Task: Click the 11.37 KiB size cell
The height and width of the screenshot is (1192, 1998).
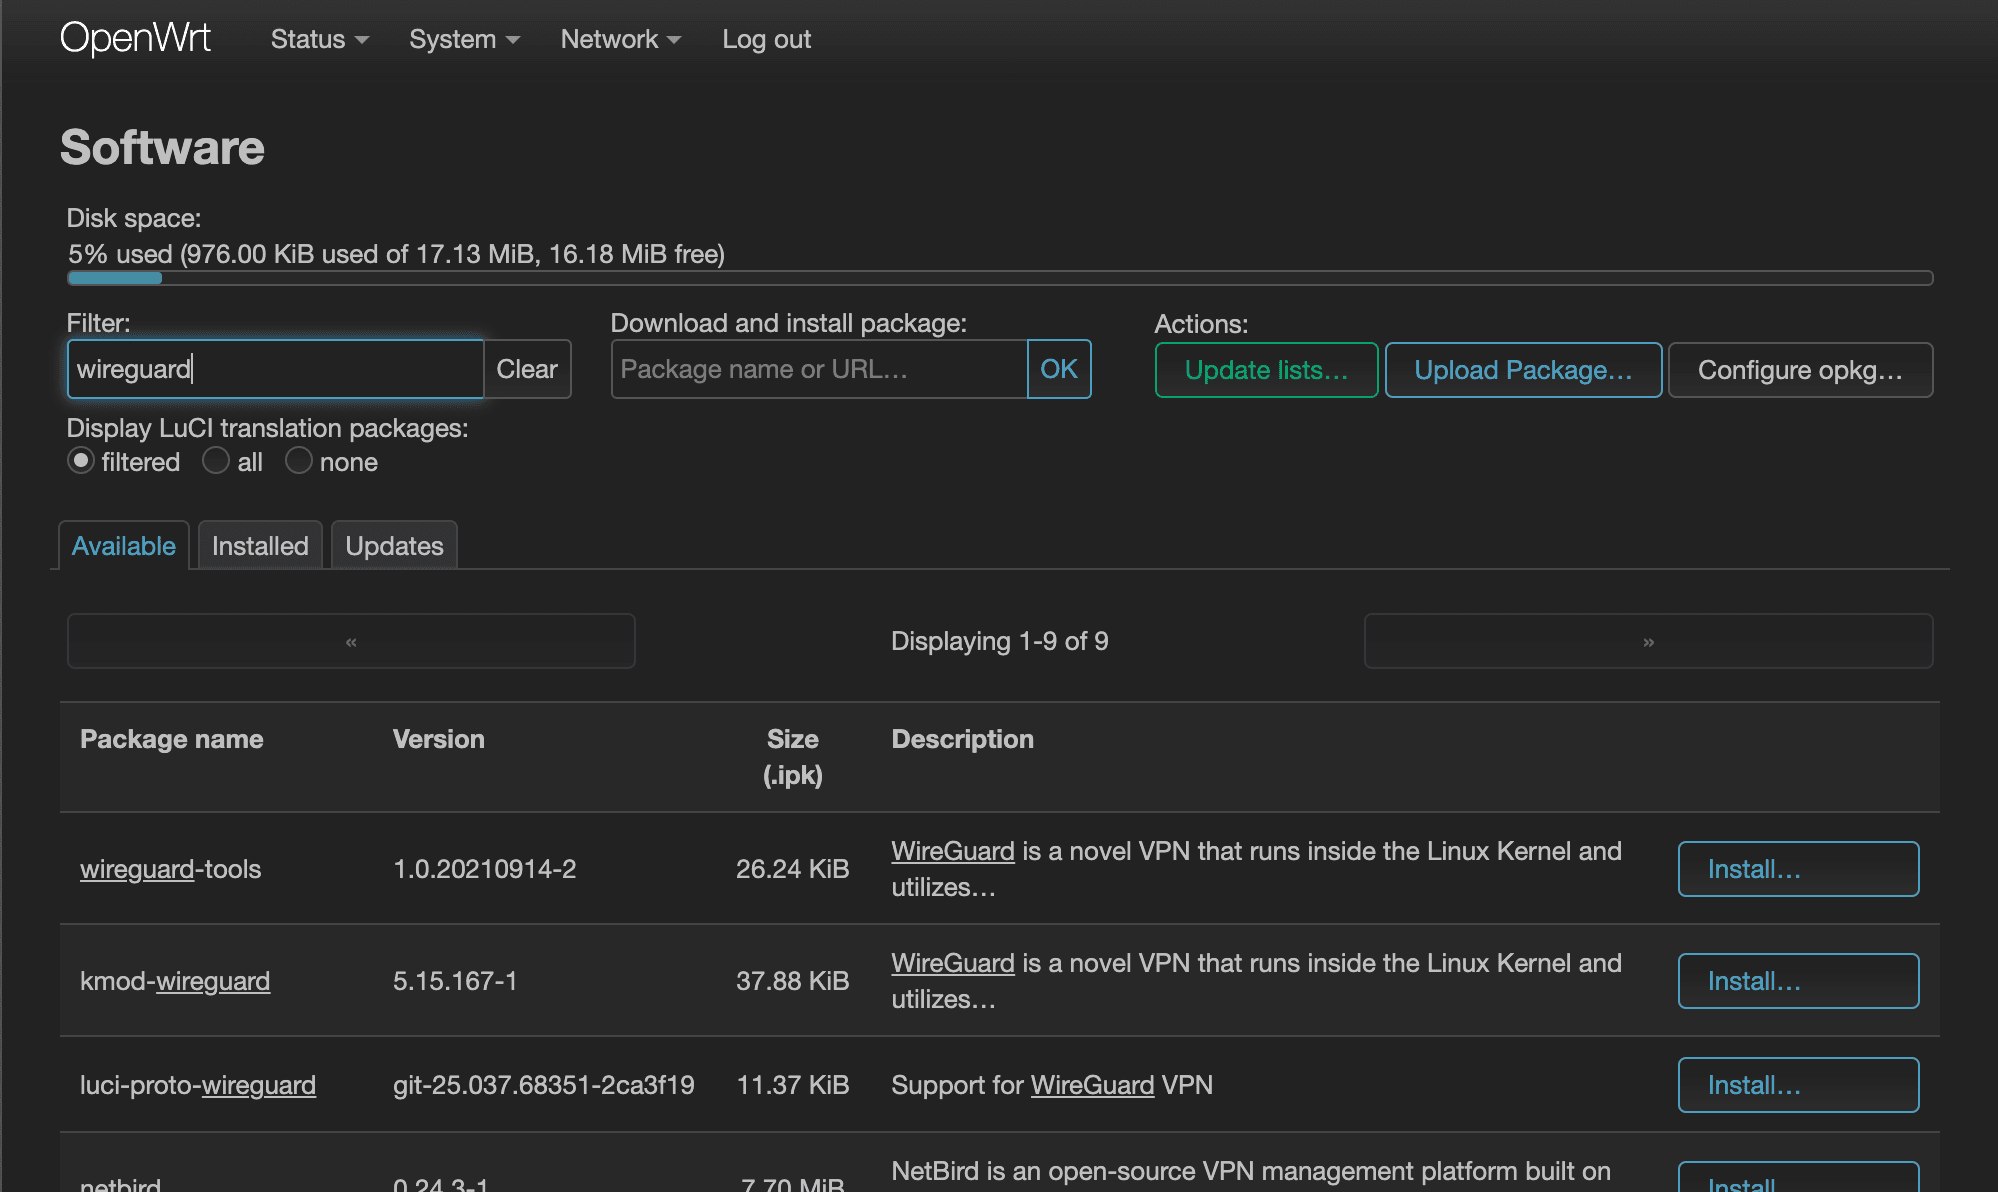Action: [x=792, y=1085]
